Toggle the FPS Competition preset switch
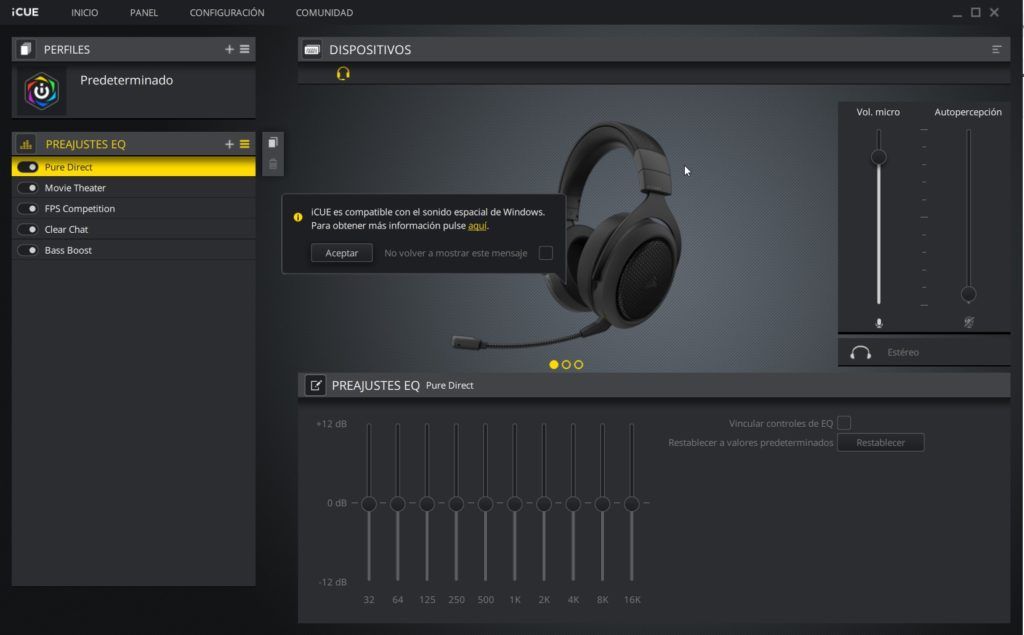Screen dimensions: 1024x635 [27, 208]
